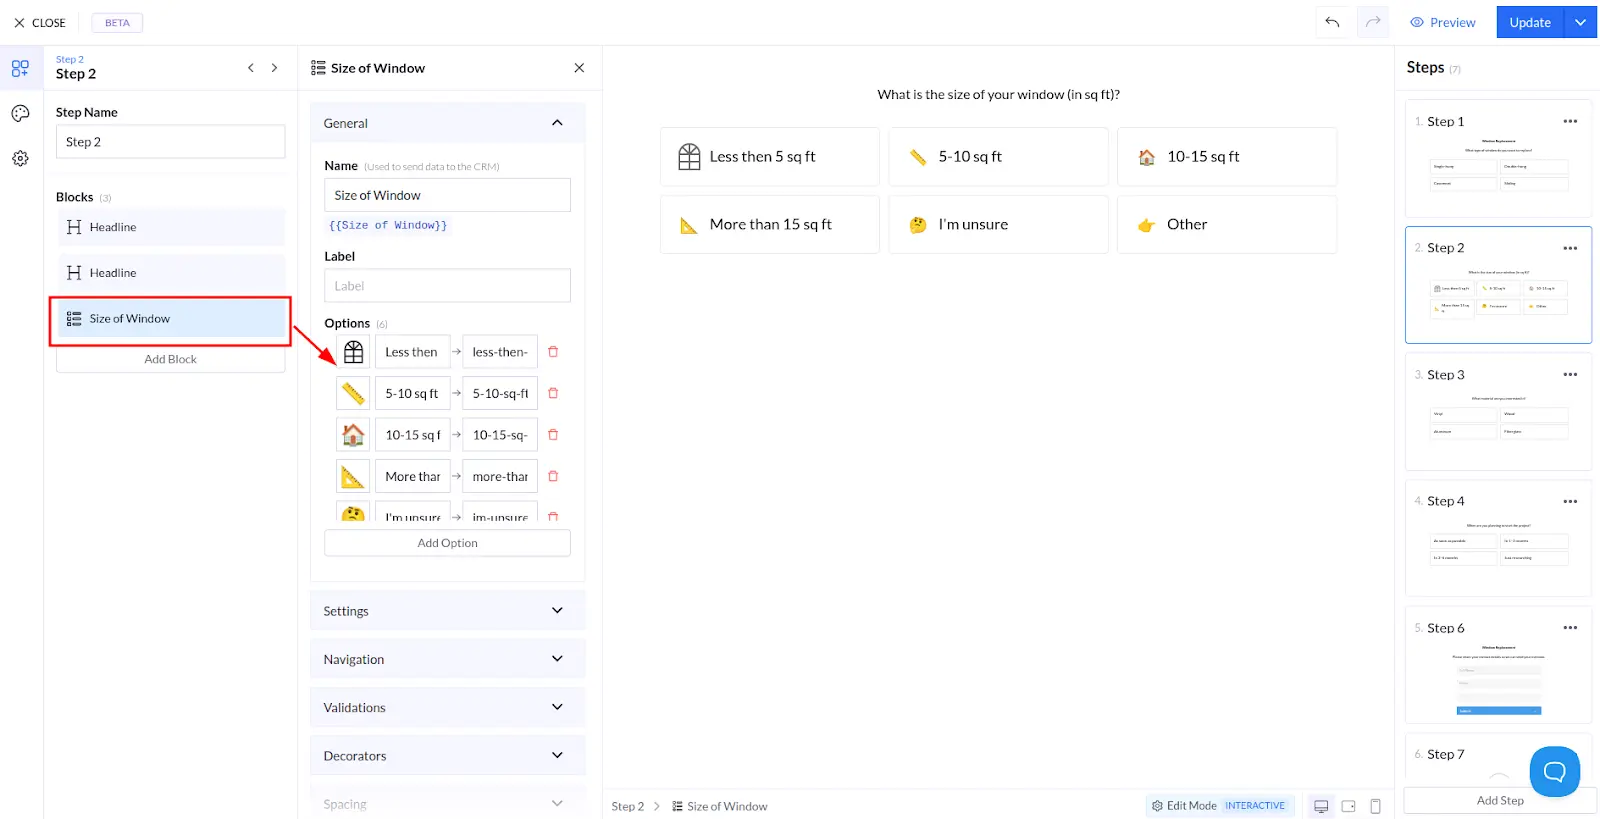Open the chat support bubble
The width and height of the screenshot is (1600, 819).
pos(1554,771)
